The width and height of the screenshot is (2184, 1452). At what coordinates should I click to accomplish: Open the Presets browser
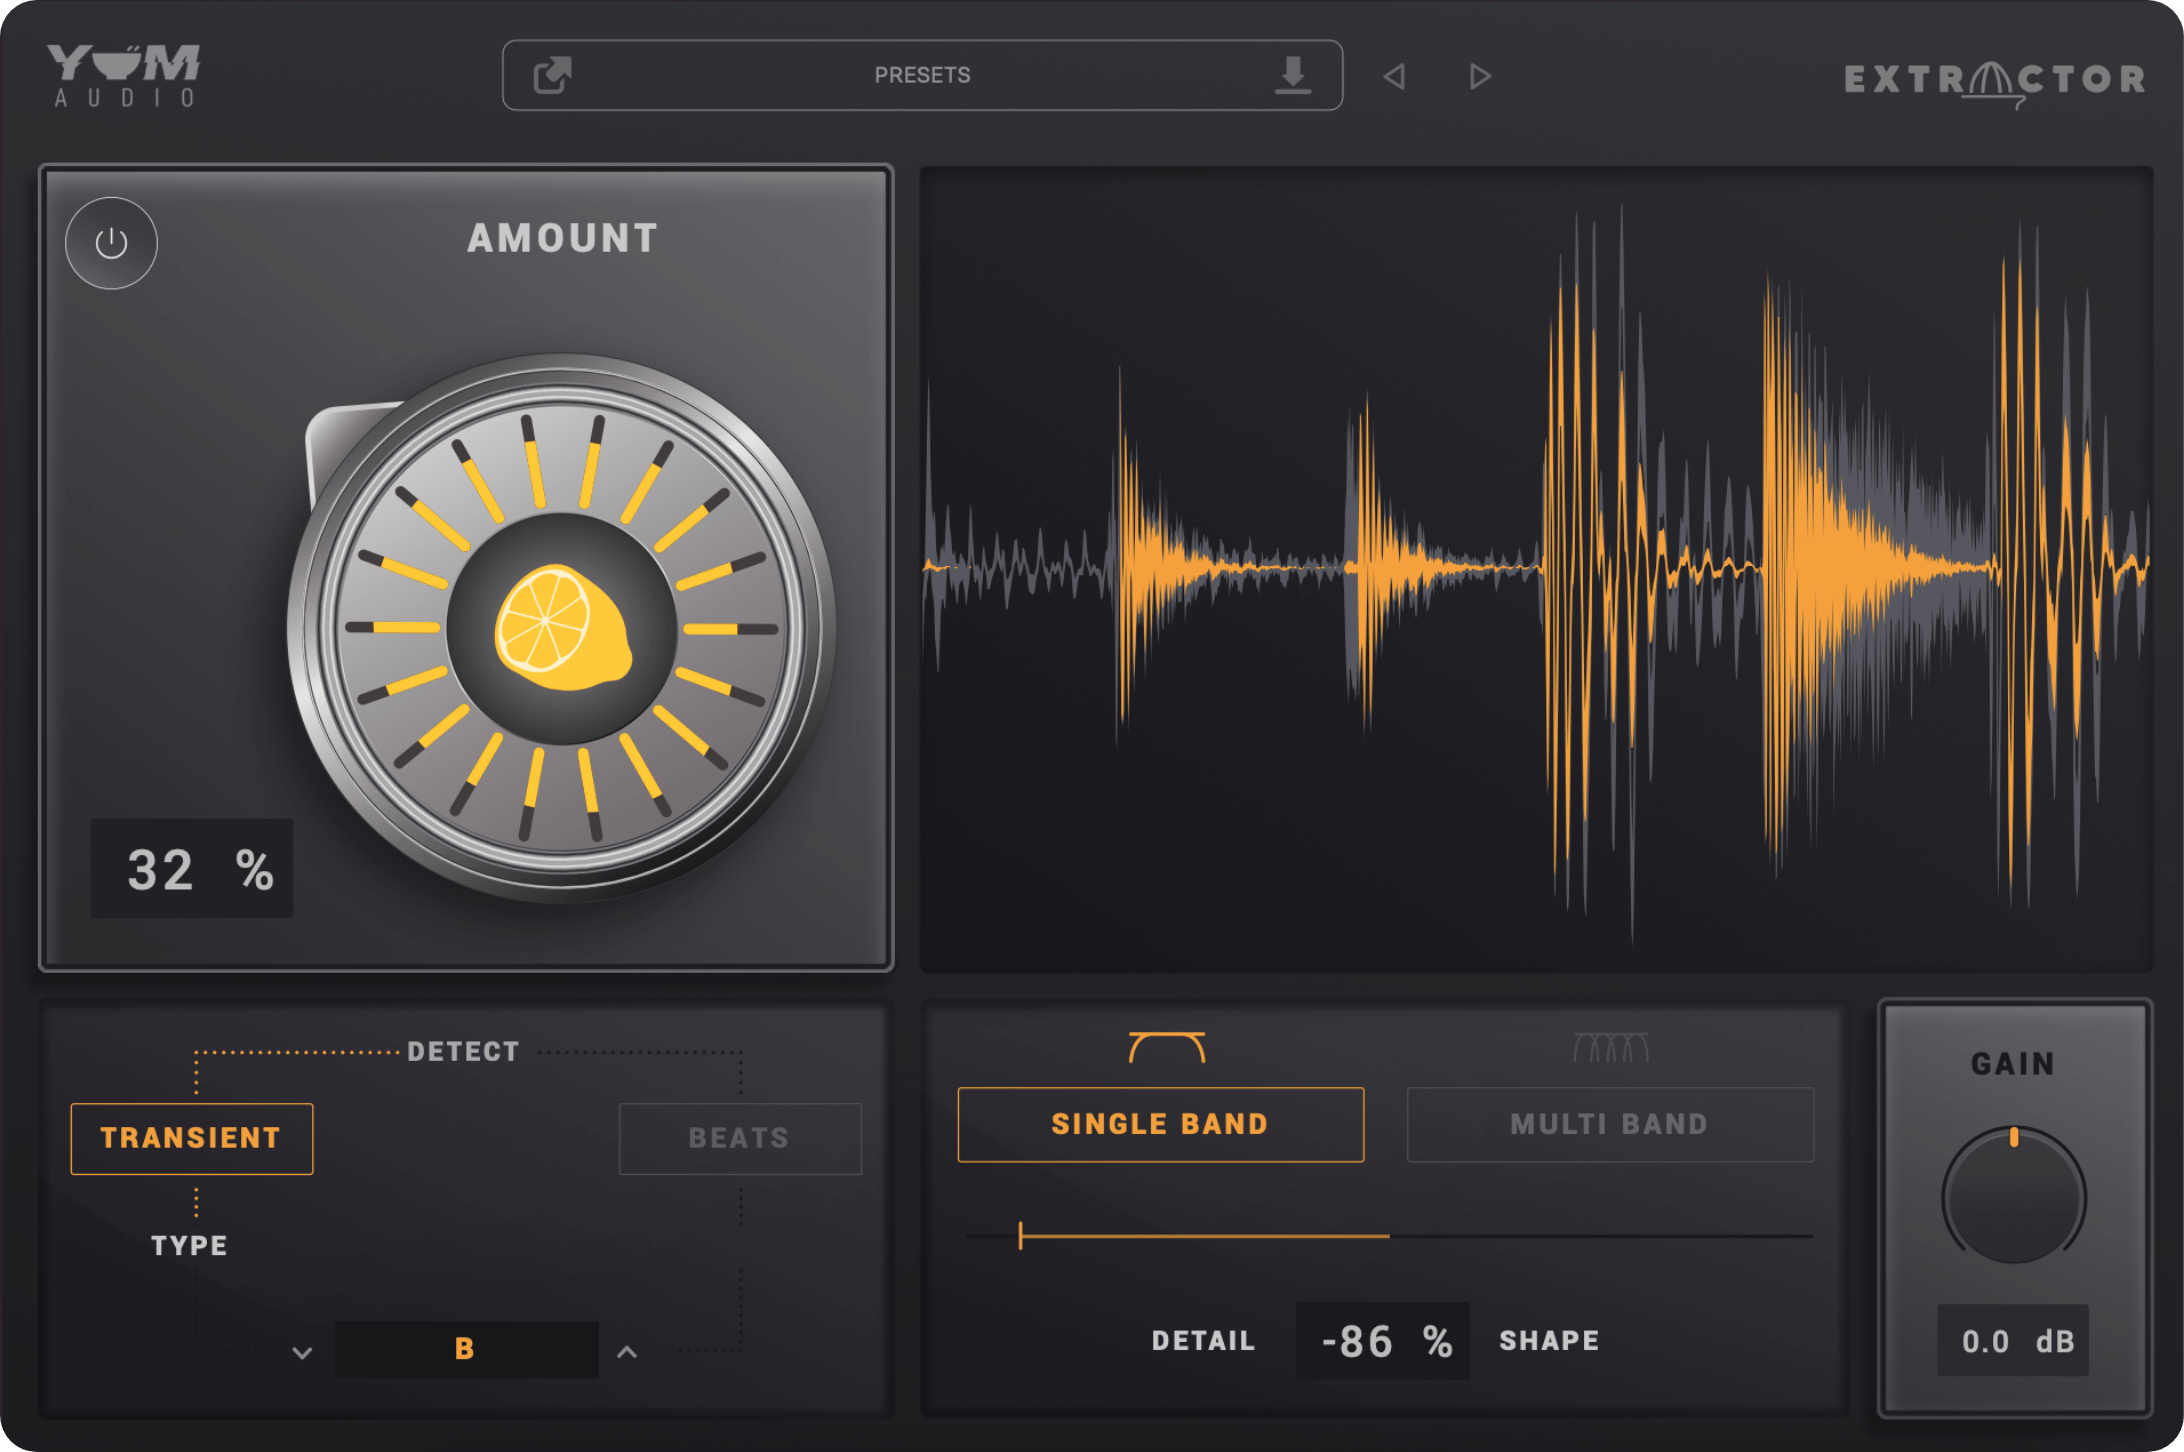(921, 75)
